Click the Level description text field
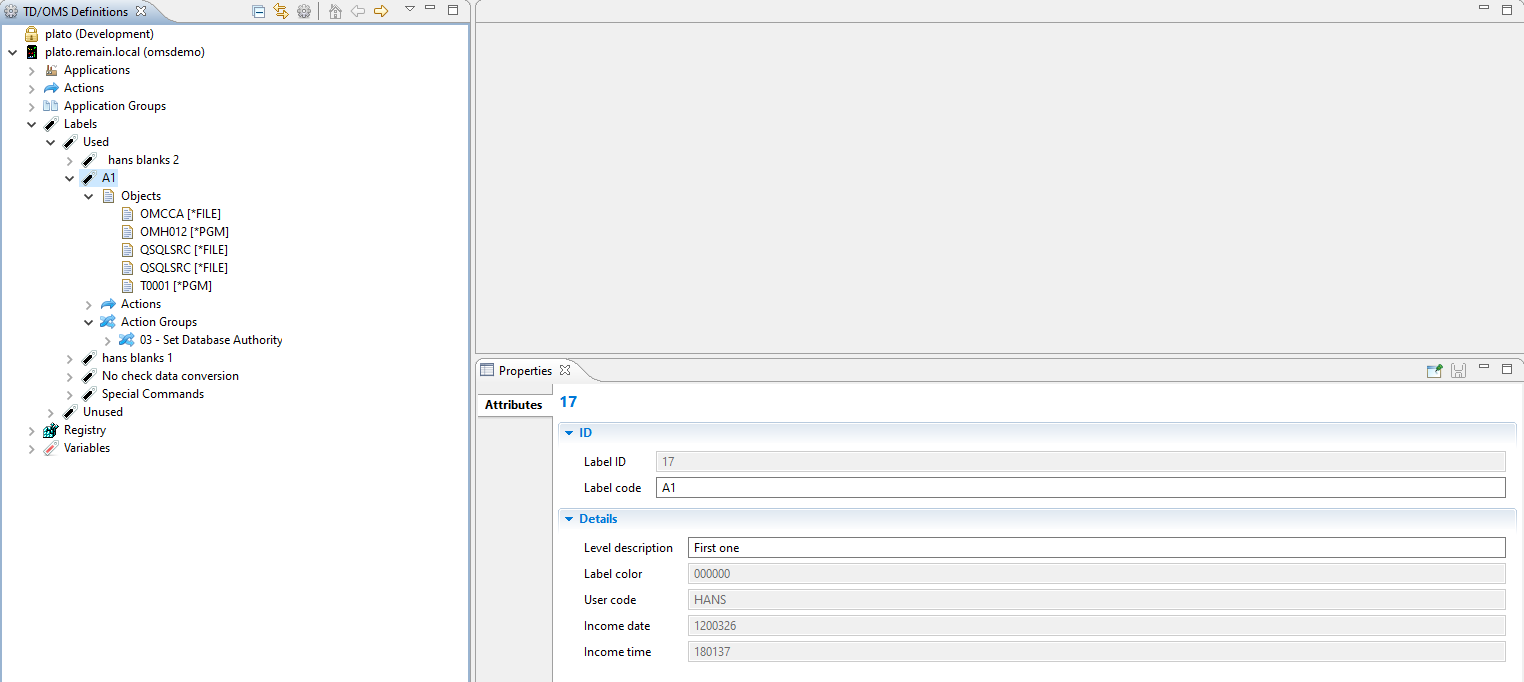The height and width of the screenshot is (682, 1524). point(1096,548)
